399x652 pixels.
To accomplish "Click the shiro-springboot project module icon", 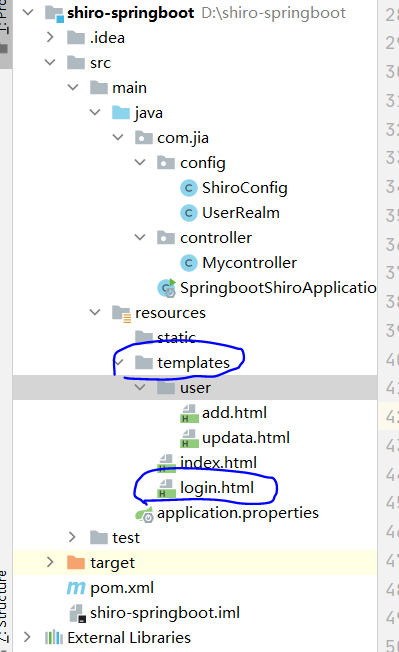I will [x=54, y=13].
